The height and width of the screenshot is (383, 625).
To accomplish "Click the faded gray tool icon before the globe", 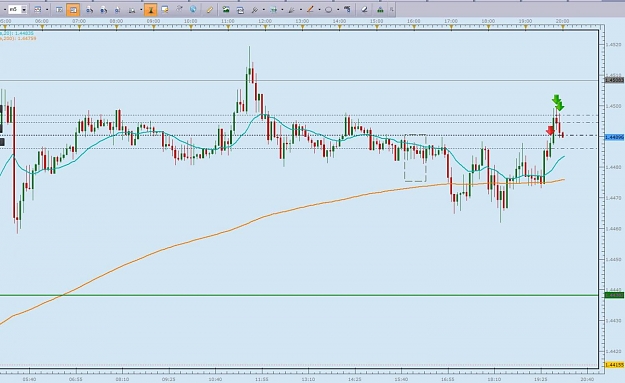I will 179,9.
